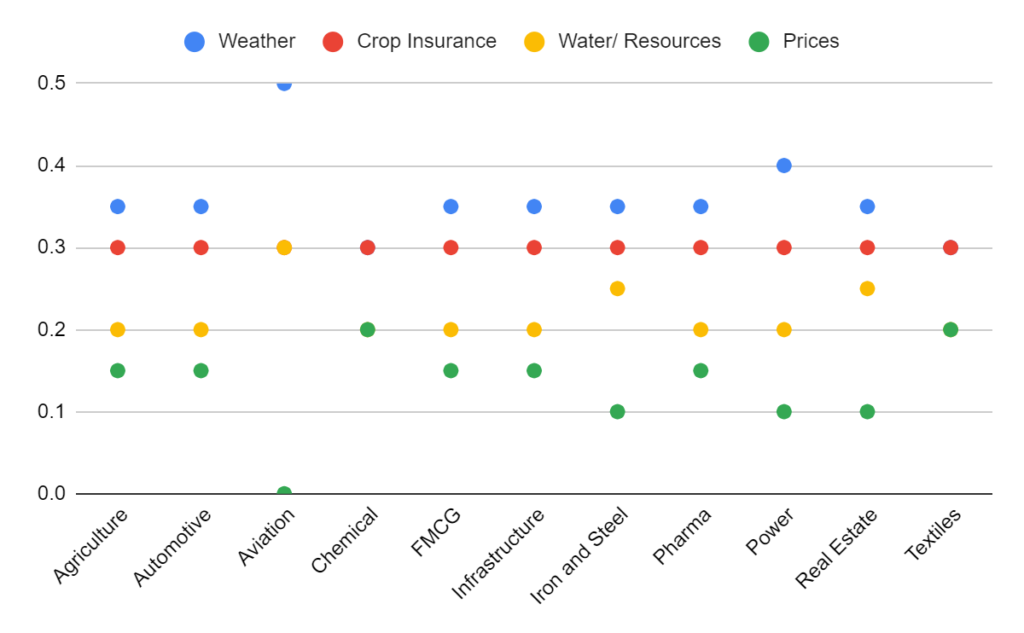Image resolution: width=1024 pixels, height=633 pixels.
Task: Click the red Crop Insurance legend dot
Action: (x=334, y=41)
